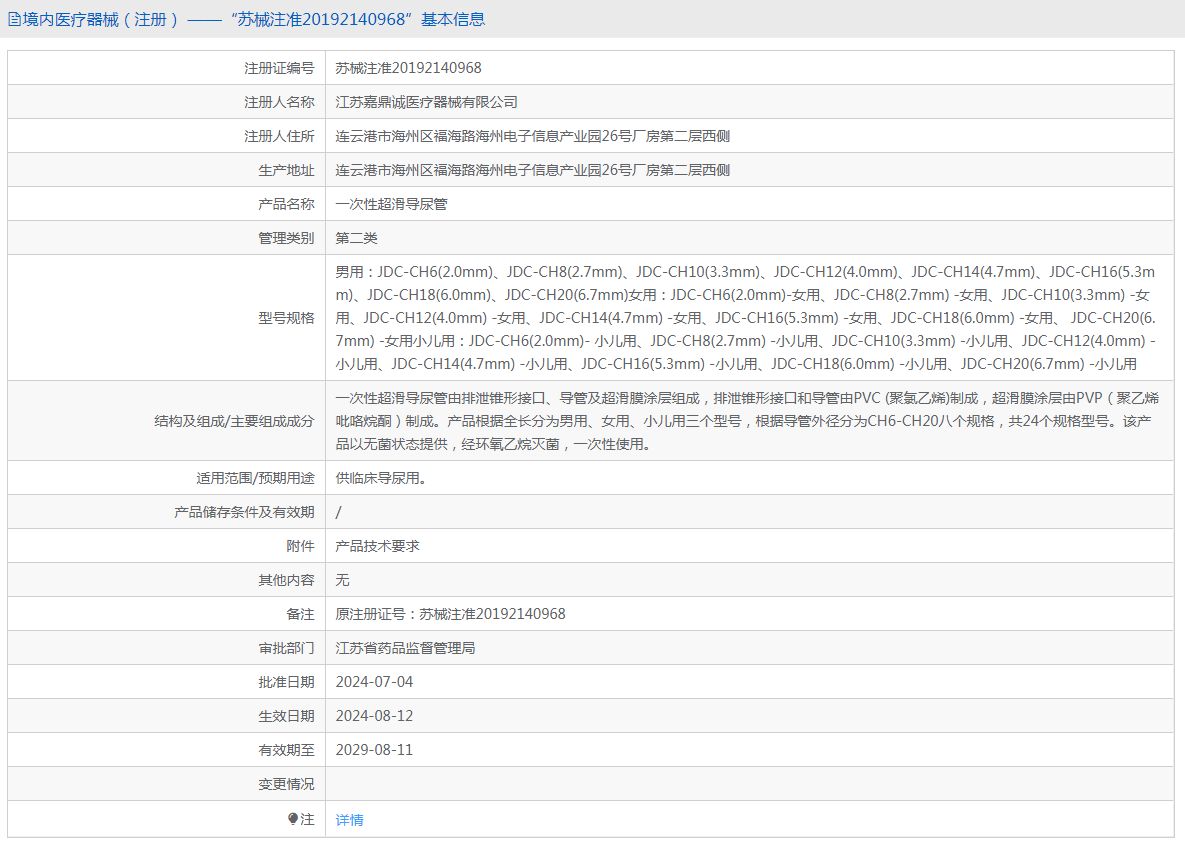1185x841 pixels.
Task: Select the 生效日期 label
Action: 286,716
